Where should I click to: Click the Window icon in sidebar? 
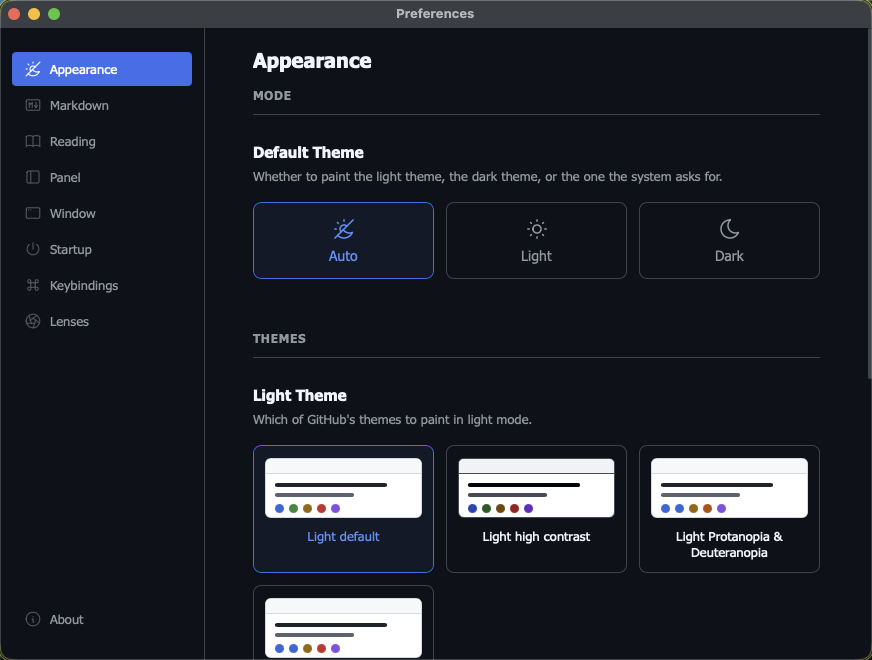[x=33, y=213]
